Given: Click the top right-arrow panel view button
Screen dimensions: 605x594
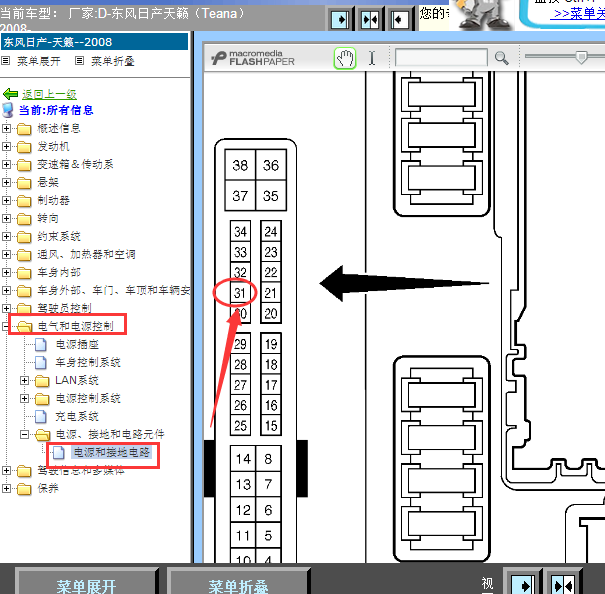Looking at the screenshot, I should (340, 19).
